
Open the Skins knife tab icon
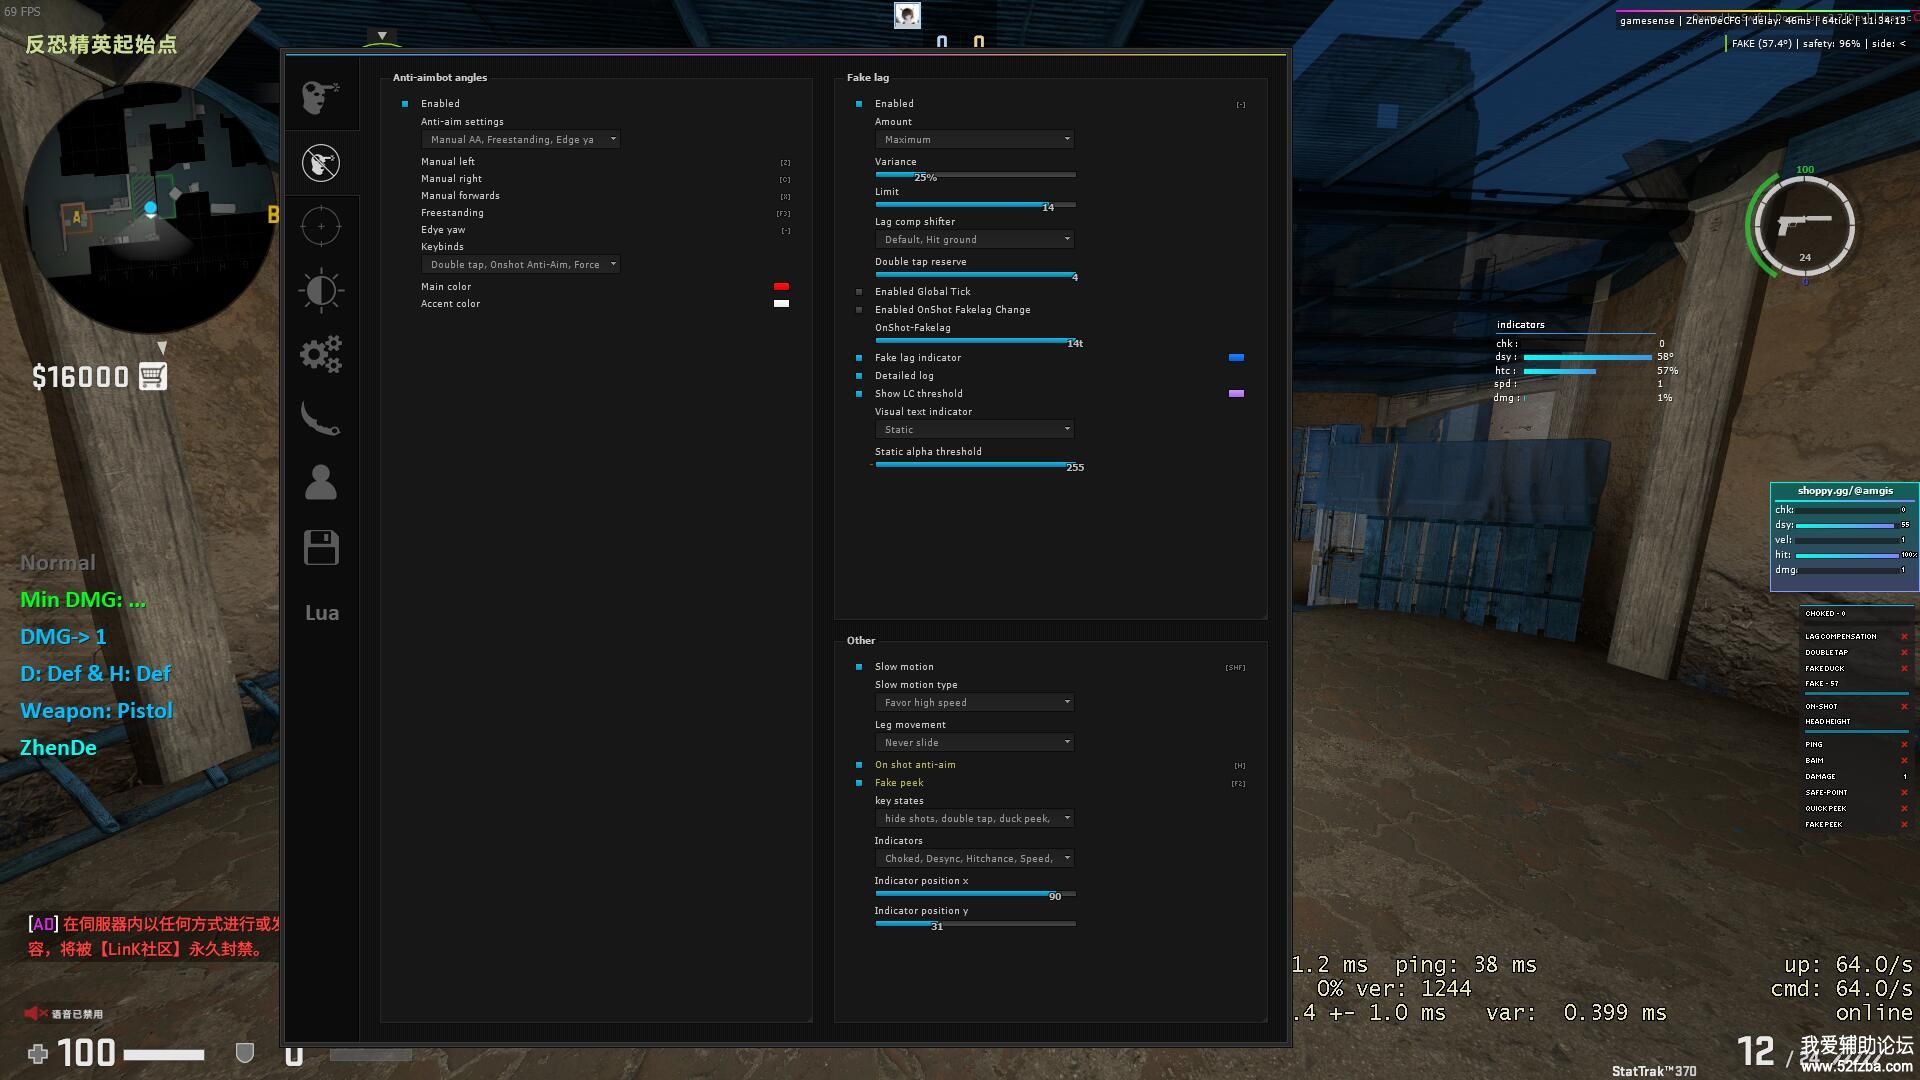pyautogui.click(x=321, y=418)
